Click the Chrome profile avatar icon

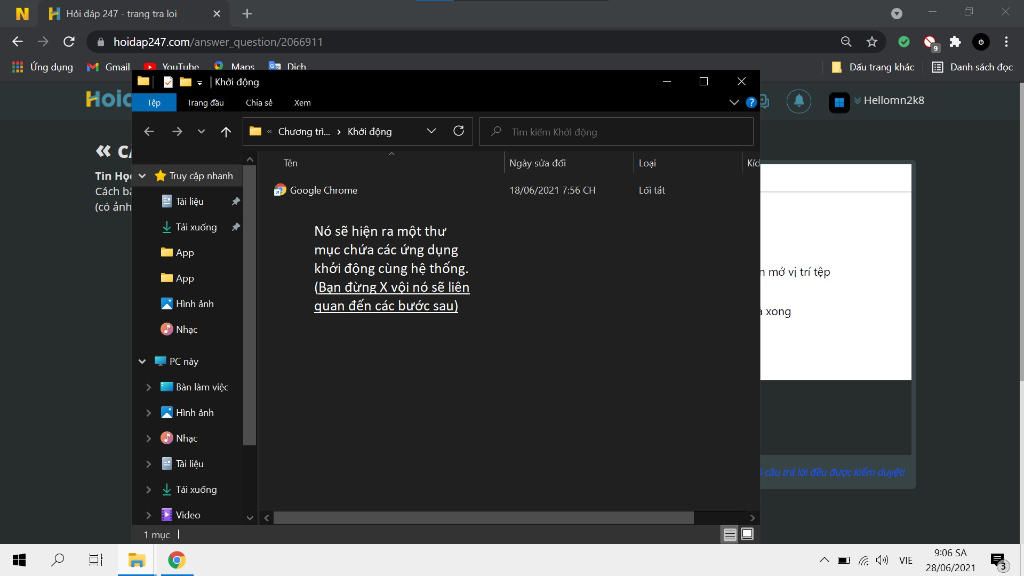(x=981, y=42)
